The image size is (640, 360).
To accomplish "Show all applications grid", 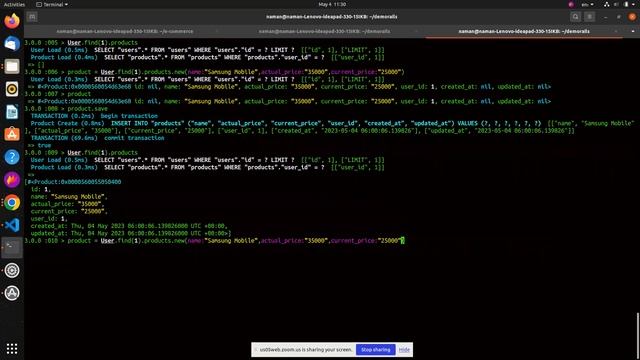I will point(12,348).
